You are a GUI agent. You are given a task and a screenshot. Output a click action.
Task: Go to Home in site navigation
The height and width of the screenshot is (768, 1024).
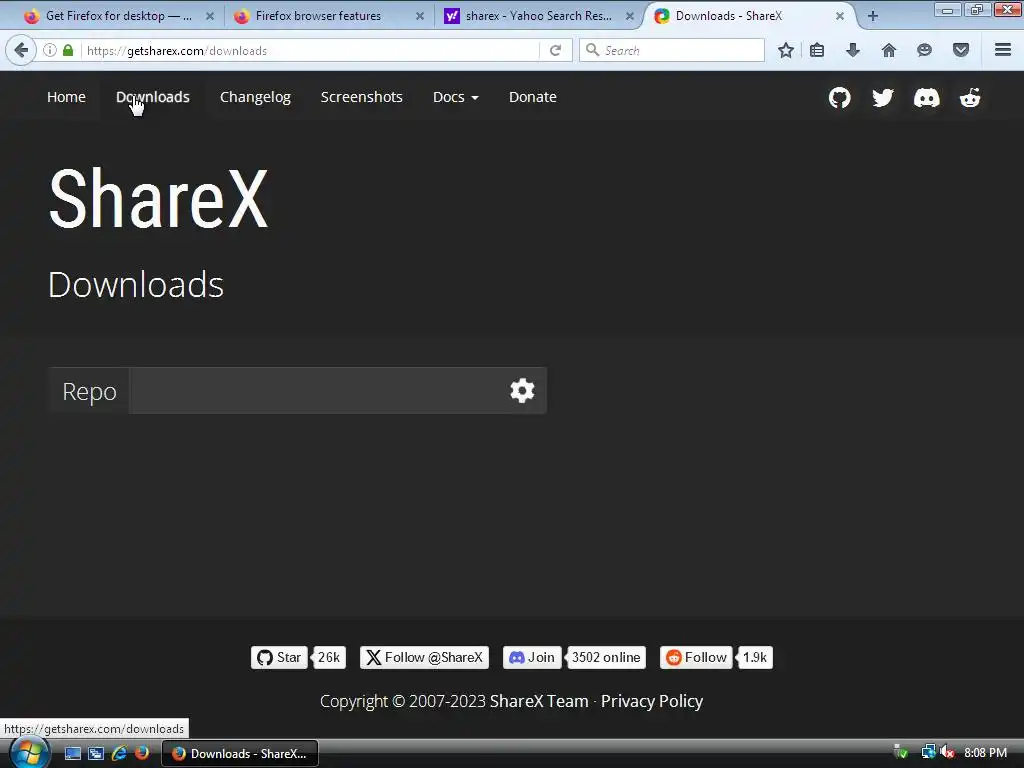coord(66,97)
